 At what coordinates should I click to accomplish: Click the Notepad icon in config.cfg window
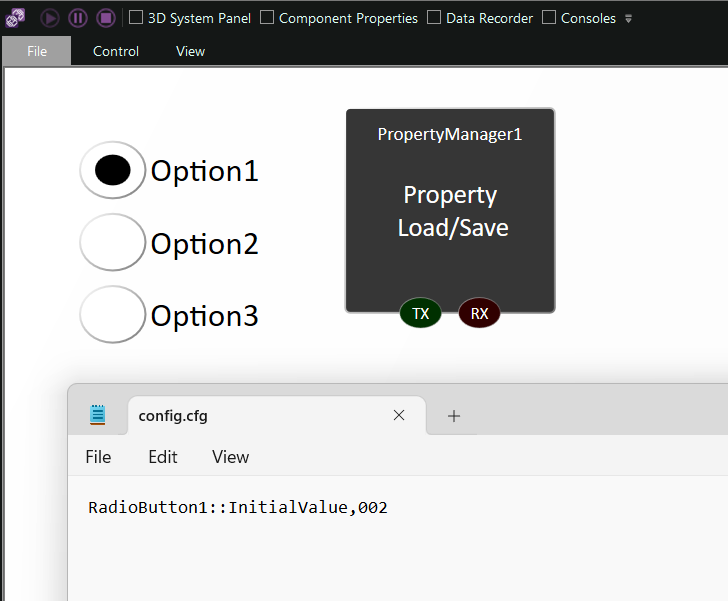pyautogui.click(x=97, y=415)
